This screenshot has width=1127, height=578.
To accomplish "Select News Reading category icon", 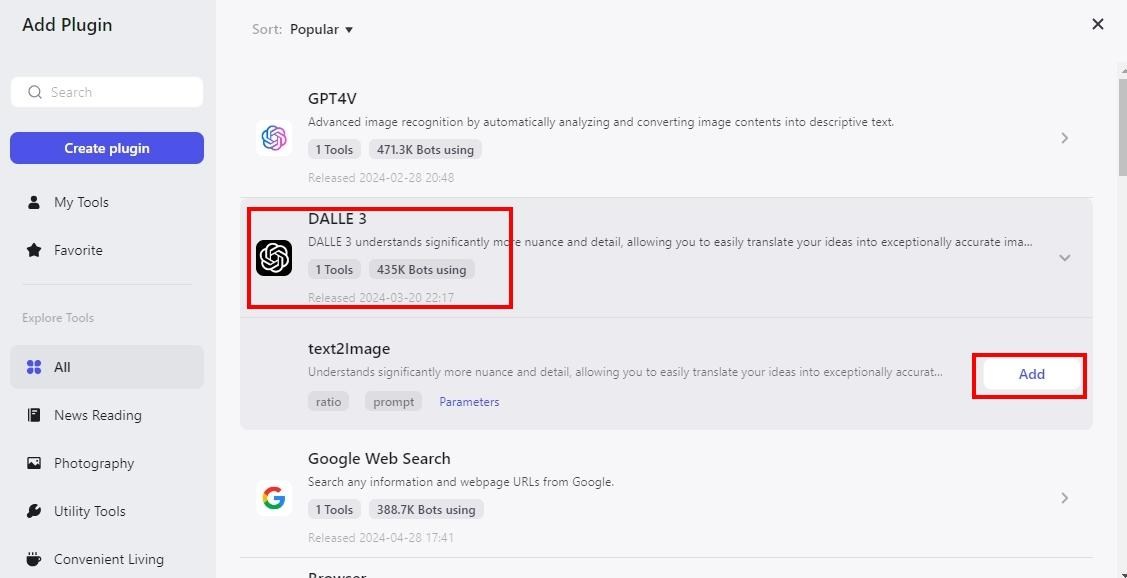I will [x=34, y=415].
